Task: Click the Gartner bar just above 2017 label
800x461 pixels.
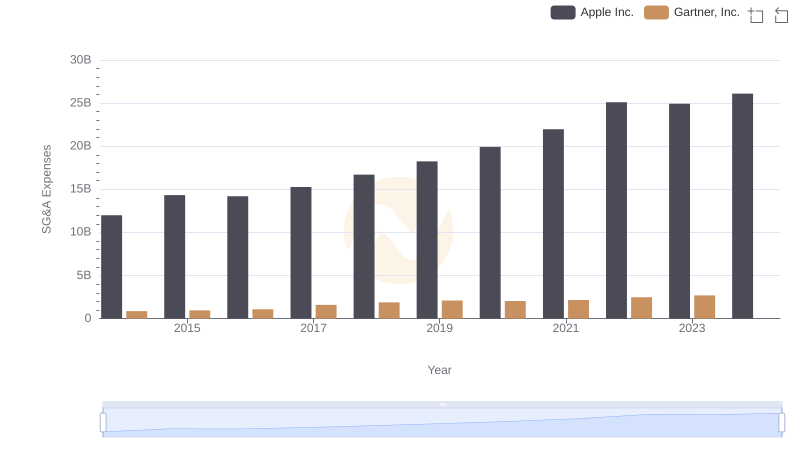Action: (326, 312)
